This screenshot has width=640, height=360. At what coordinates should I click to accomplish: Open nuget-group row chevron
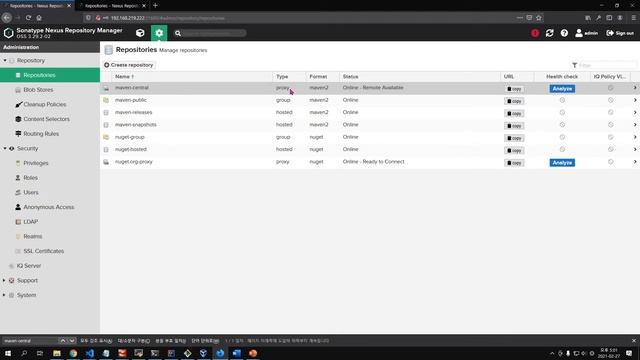pyautogui.click(x=635, y=137)
